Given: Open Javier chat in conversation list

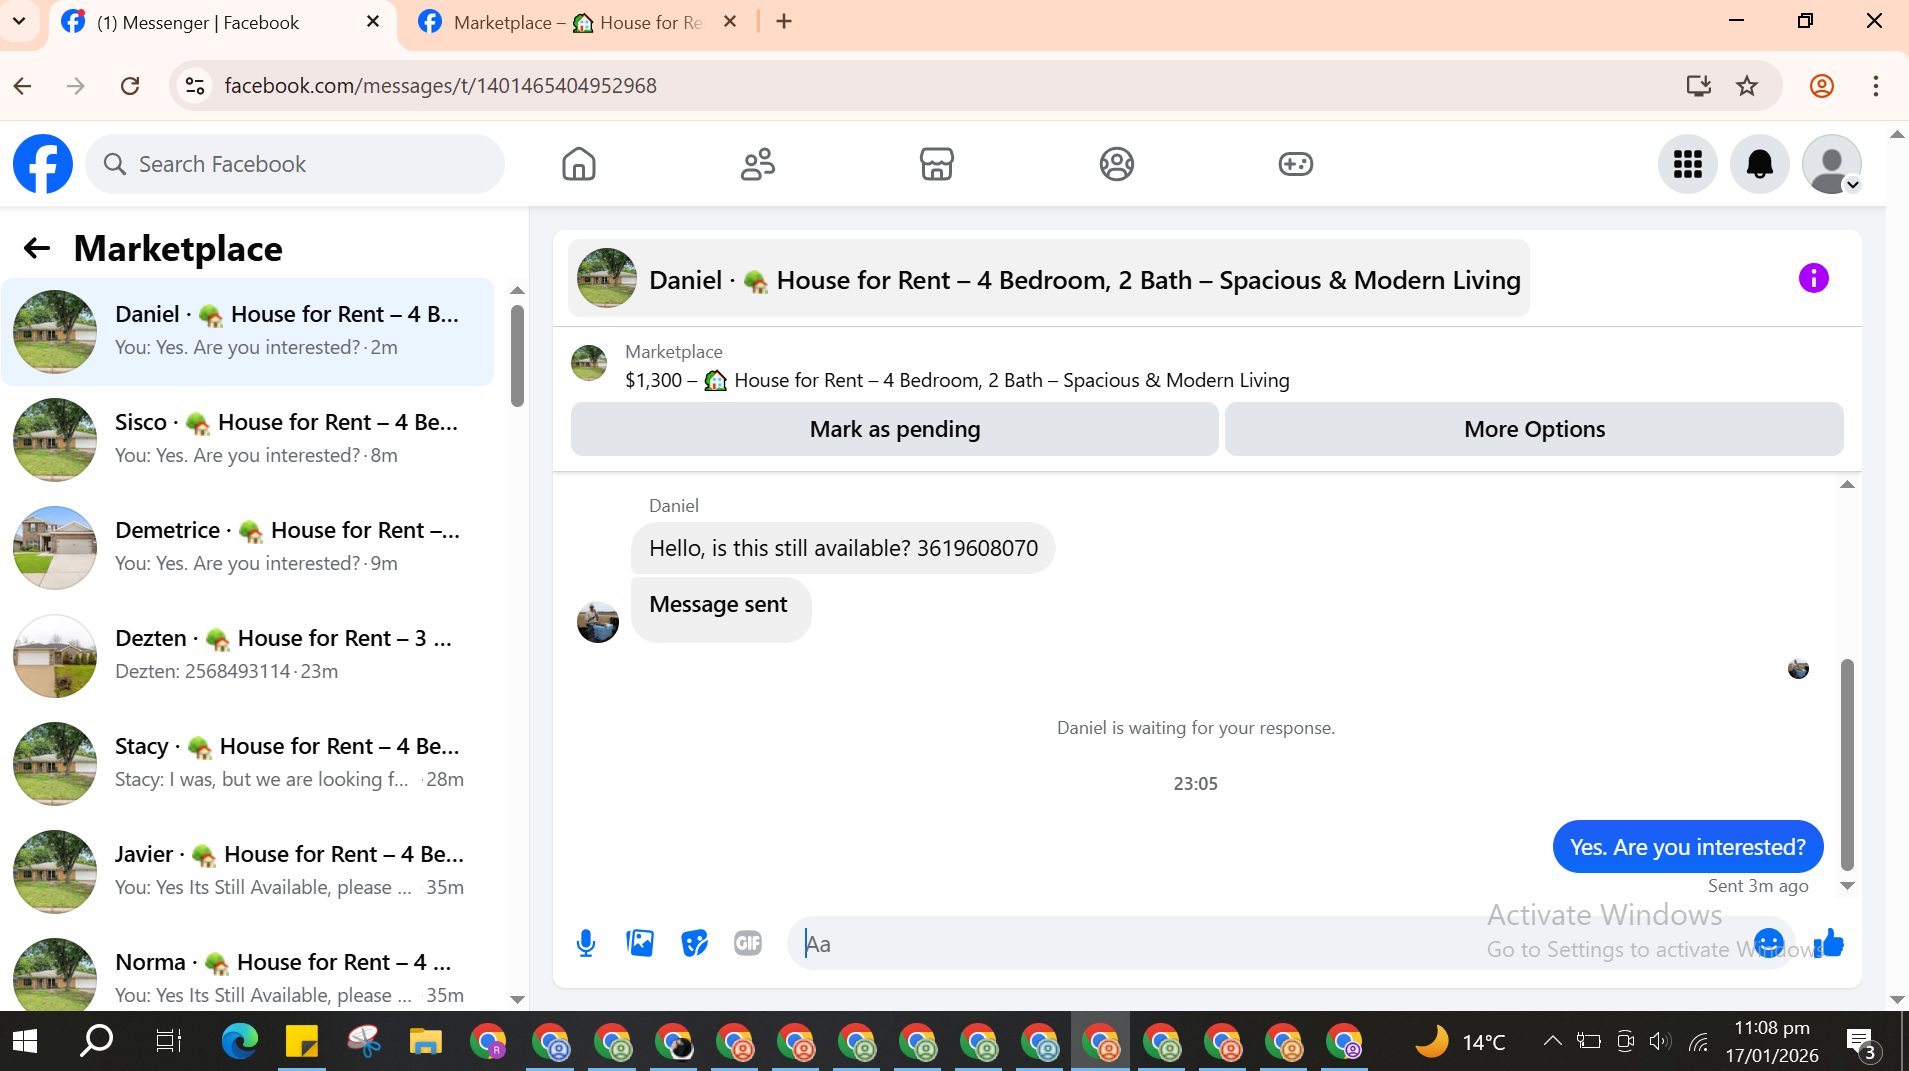Looking at the screenshot, I should click(248, 871).
